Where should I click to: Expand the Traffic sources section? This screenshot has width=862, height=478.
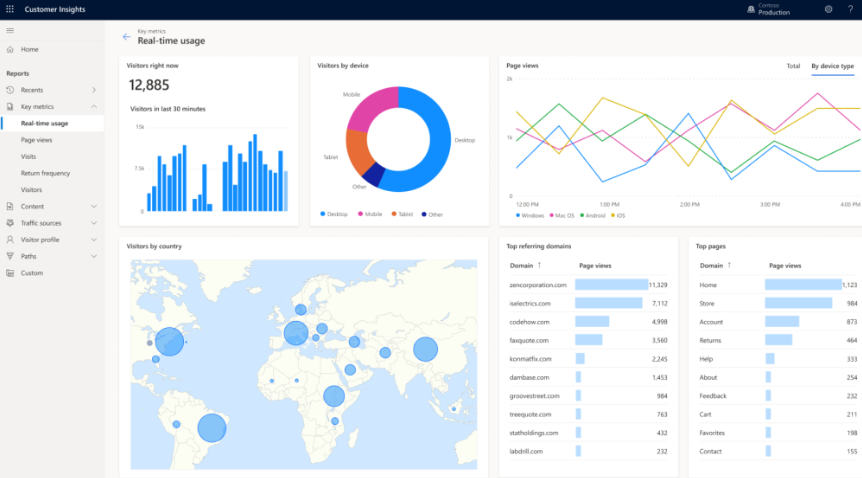pyautogui.click(x=94, y=223)
